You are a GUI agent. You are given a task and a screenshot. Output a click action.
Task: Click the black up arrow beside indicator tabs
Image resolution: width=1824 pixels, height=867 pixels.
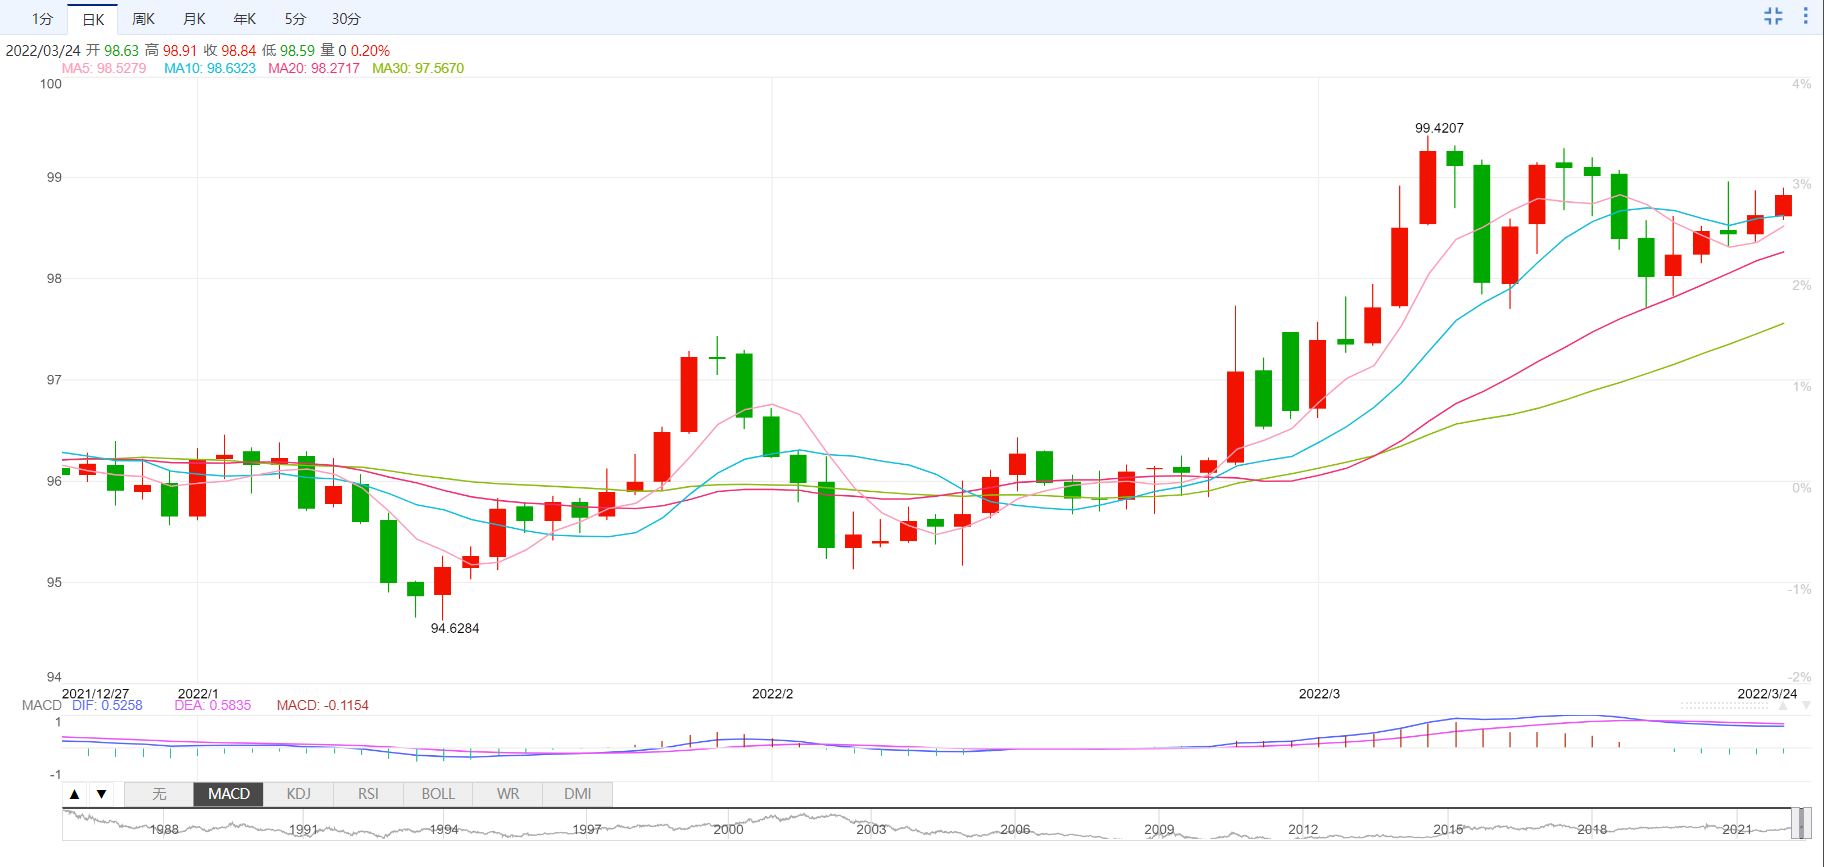(x=75, y=794)
